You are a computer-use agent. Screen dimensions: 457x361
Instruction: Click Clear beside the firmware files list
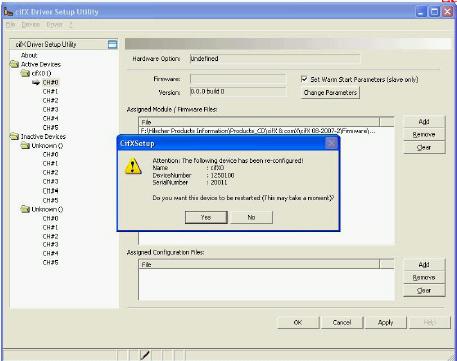pos(424,147)
